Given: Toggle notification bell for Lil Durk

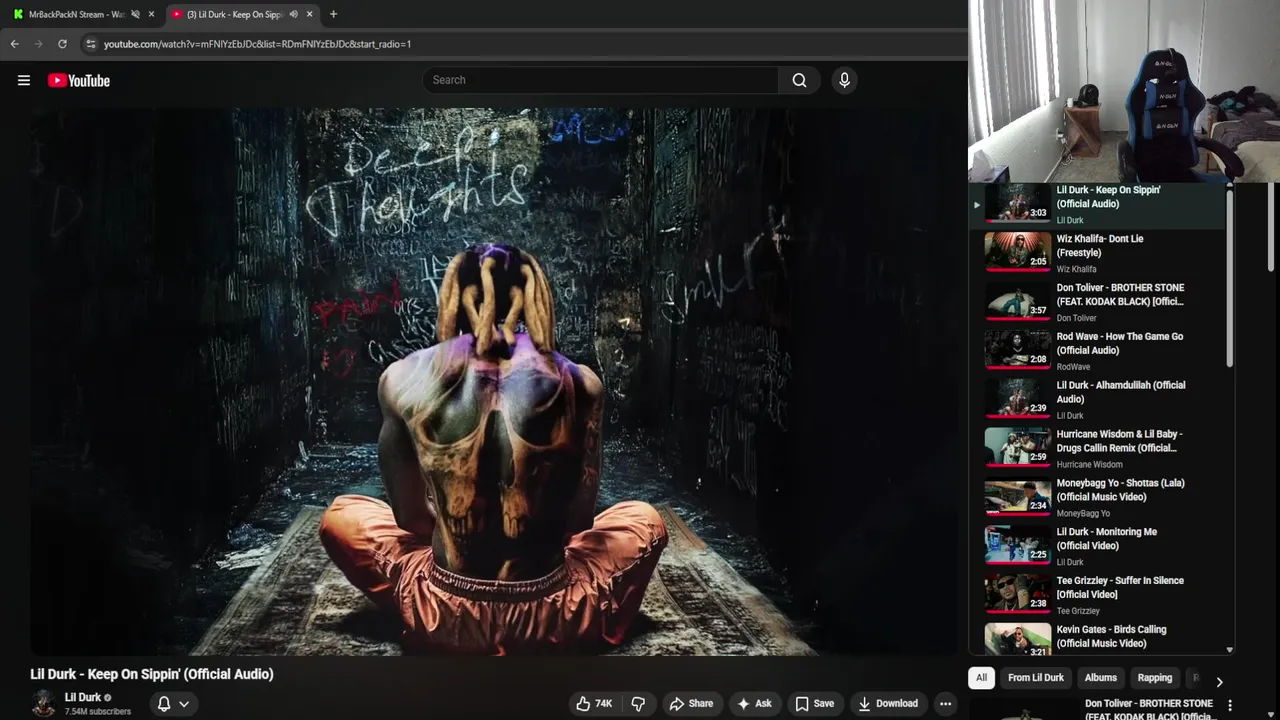Looking at the screenshot, I should [173, 704].
